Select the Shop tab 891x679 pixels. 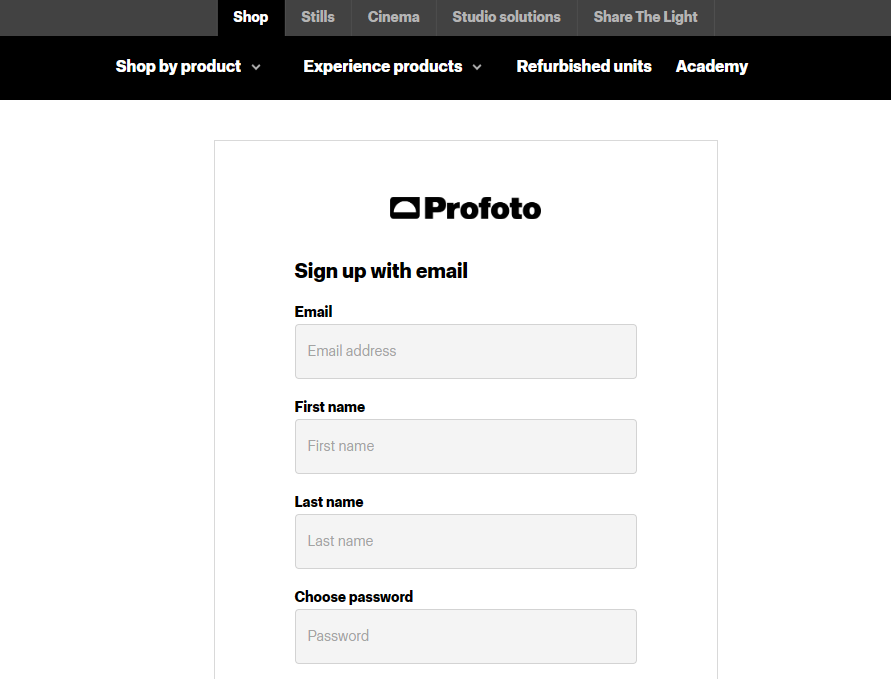251,17
